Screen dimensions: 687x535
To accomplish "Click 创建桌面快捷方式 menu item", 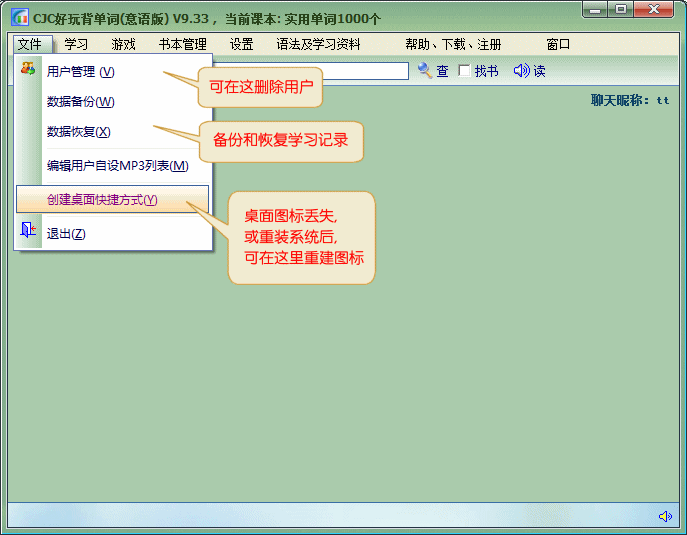I will [x=102, y=200].
